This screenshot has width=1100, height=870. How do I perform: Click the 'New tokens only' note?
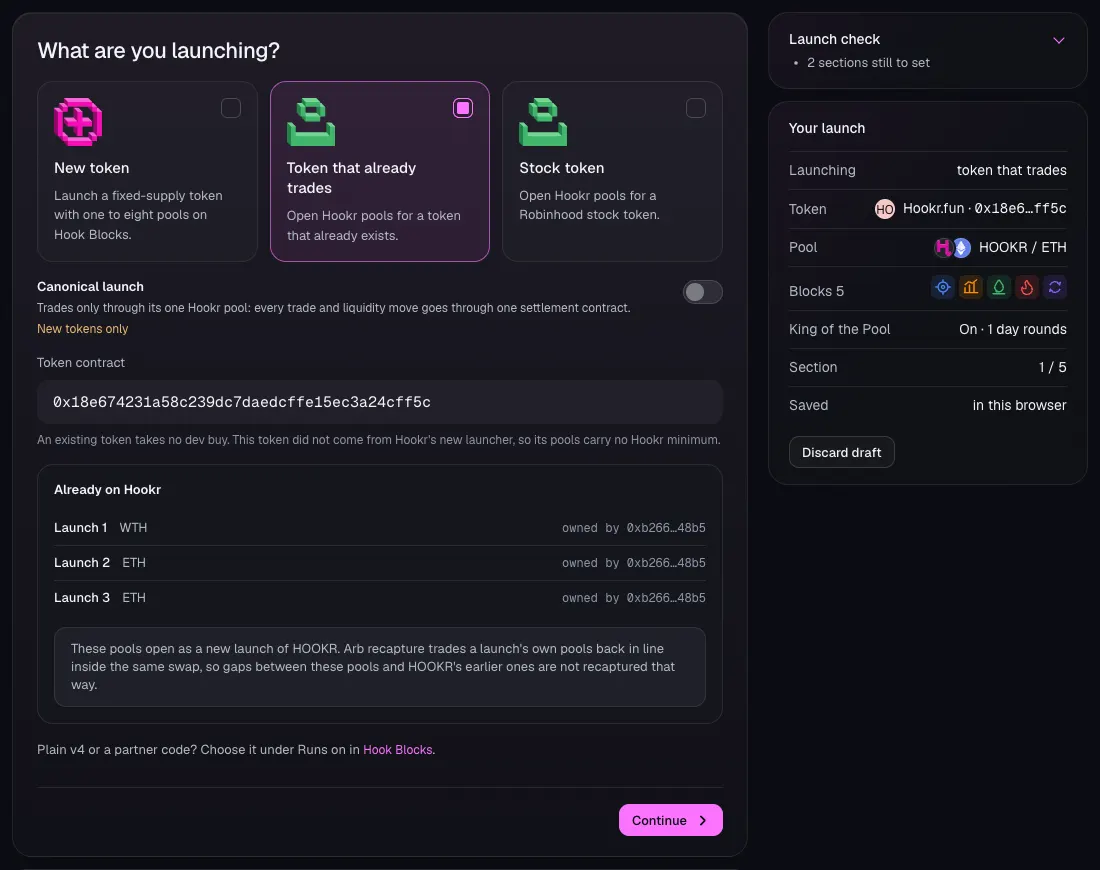point(83,328)
